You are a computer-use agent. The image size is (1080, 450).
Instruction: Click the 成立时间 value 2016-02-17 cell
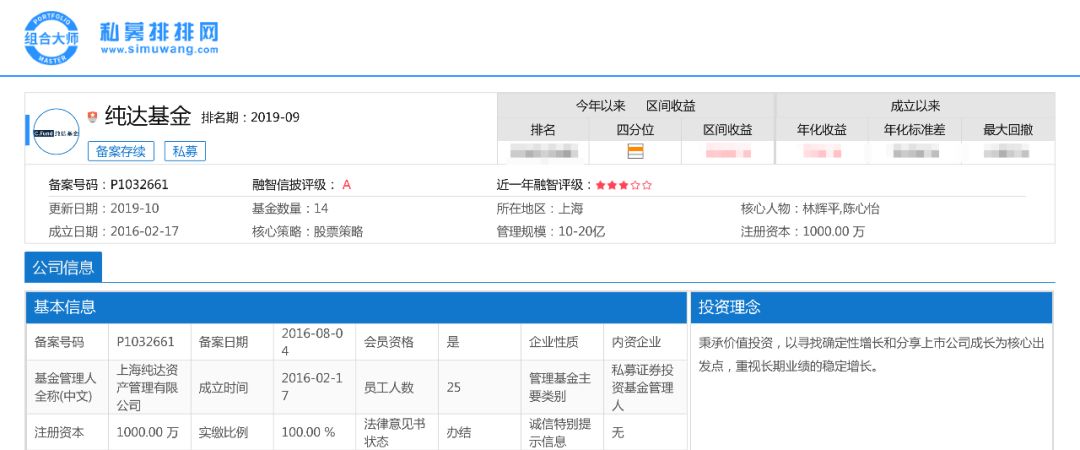click(314, 387)
